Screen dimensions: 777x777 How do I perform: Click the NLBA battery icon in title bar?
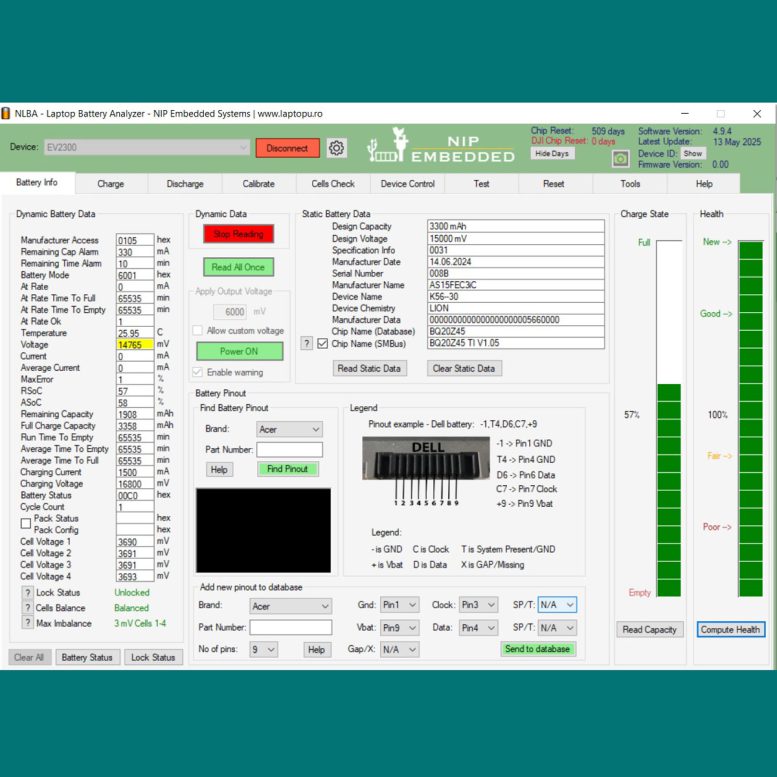(x=6, y=113)
